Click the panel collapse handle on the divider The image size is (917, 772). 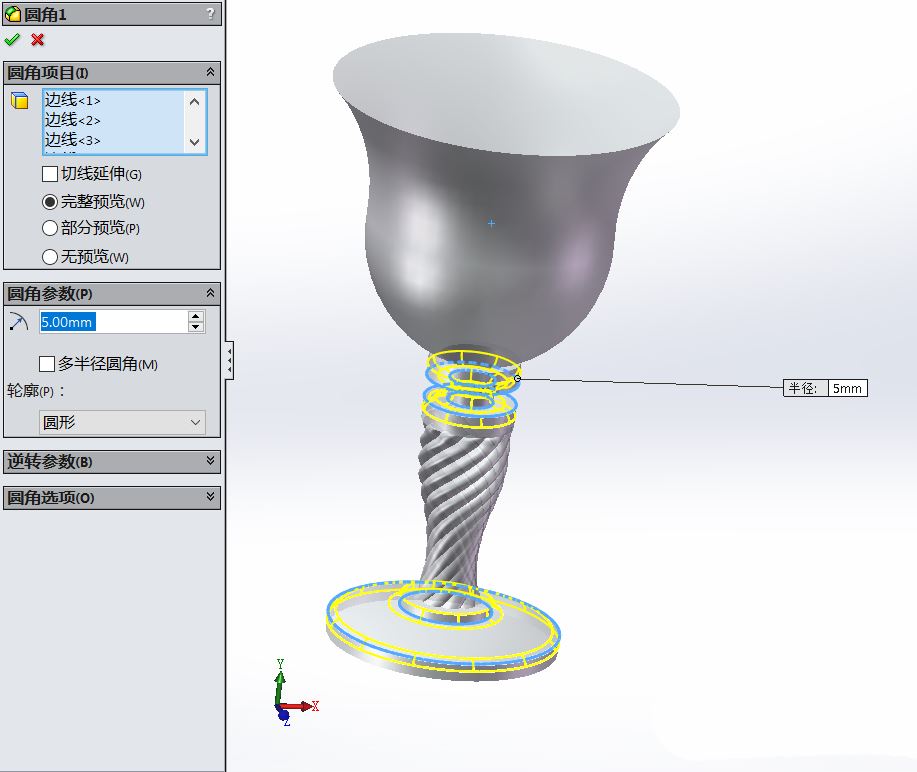point(229,360)
